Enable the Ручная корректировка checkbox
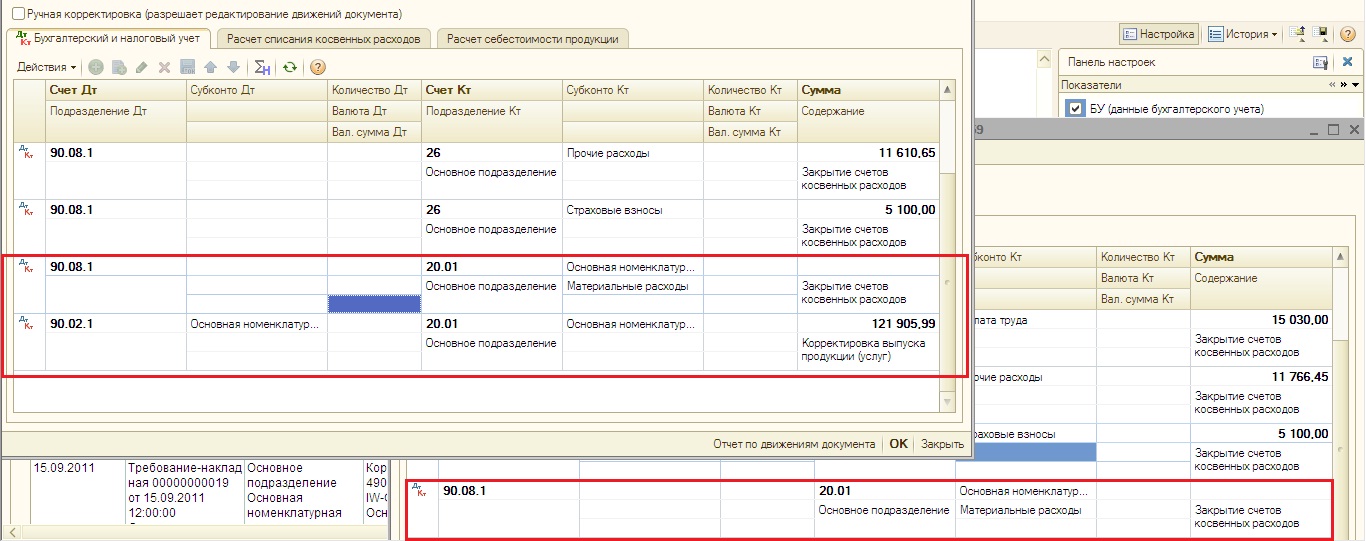 [x=18, y=14]
